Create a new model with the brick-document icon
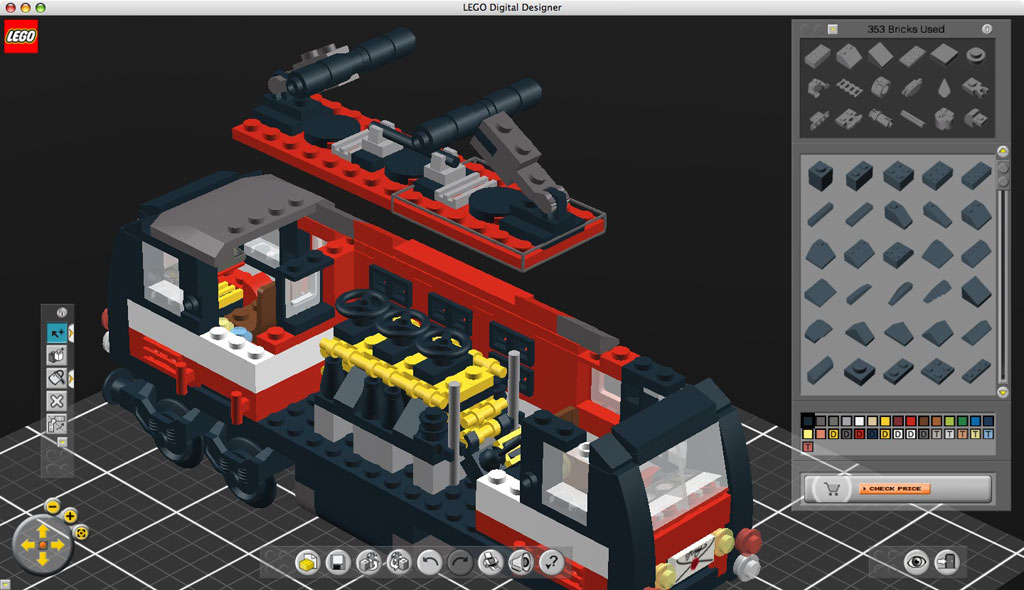Image resolution: width=1024 pixels, height=590 pixels. [x=307, y=563]
